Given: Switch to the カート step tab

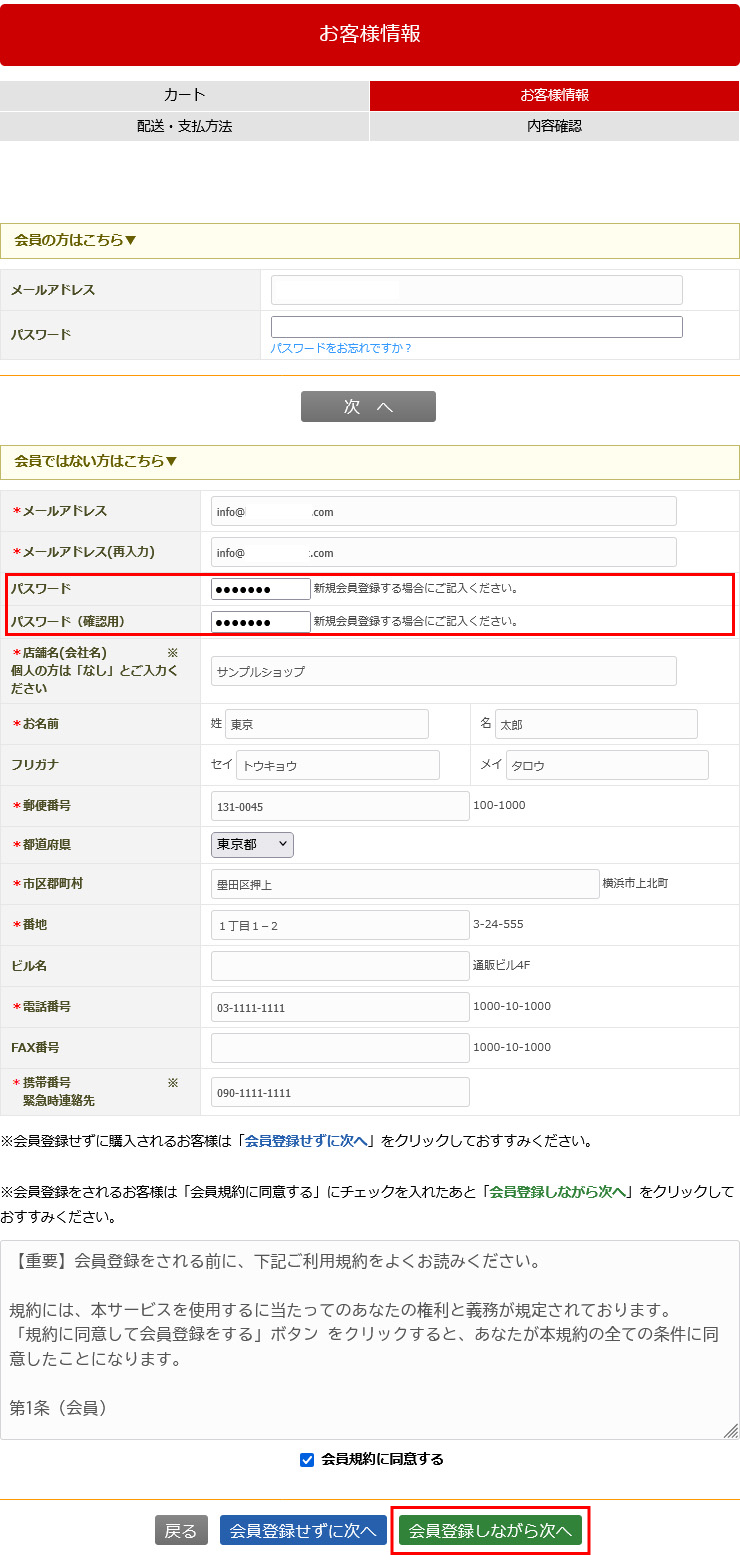Looking at the screenshot, I should [x=184, y=96].
